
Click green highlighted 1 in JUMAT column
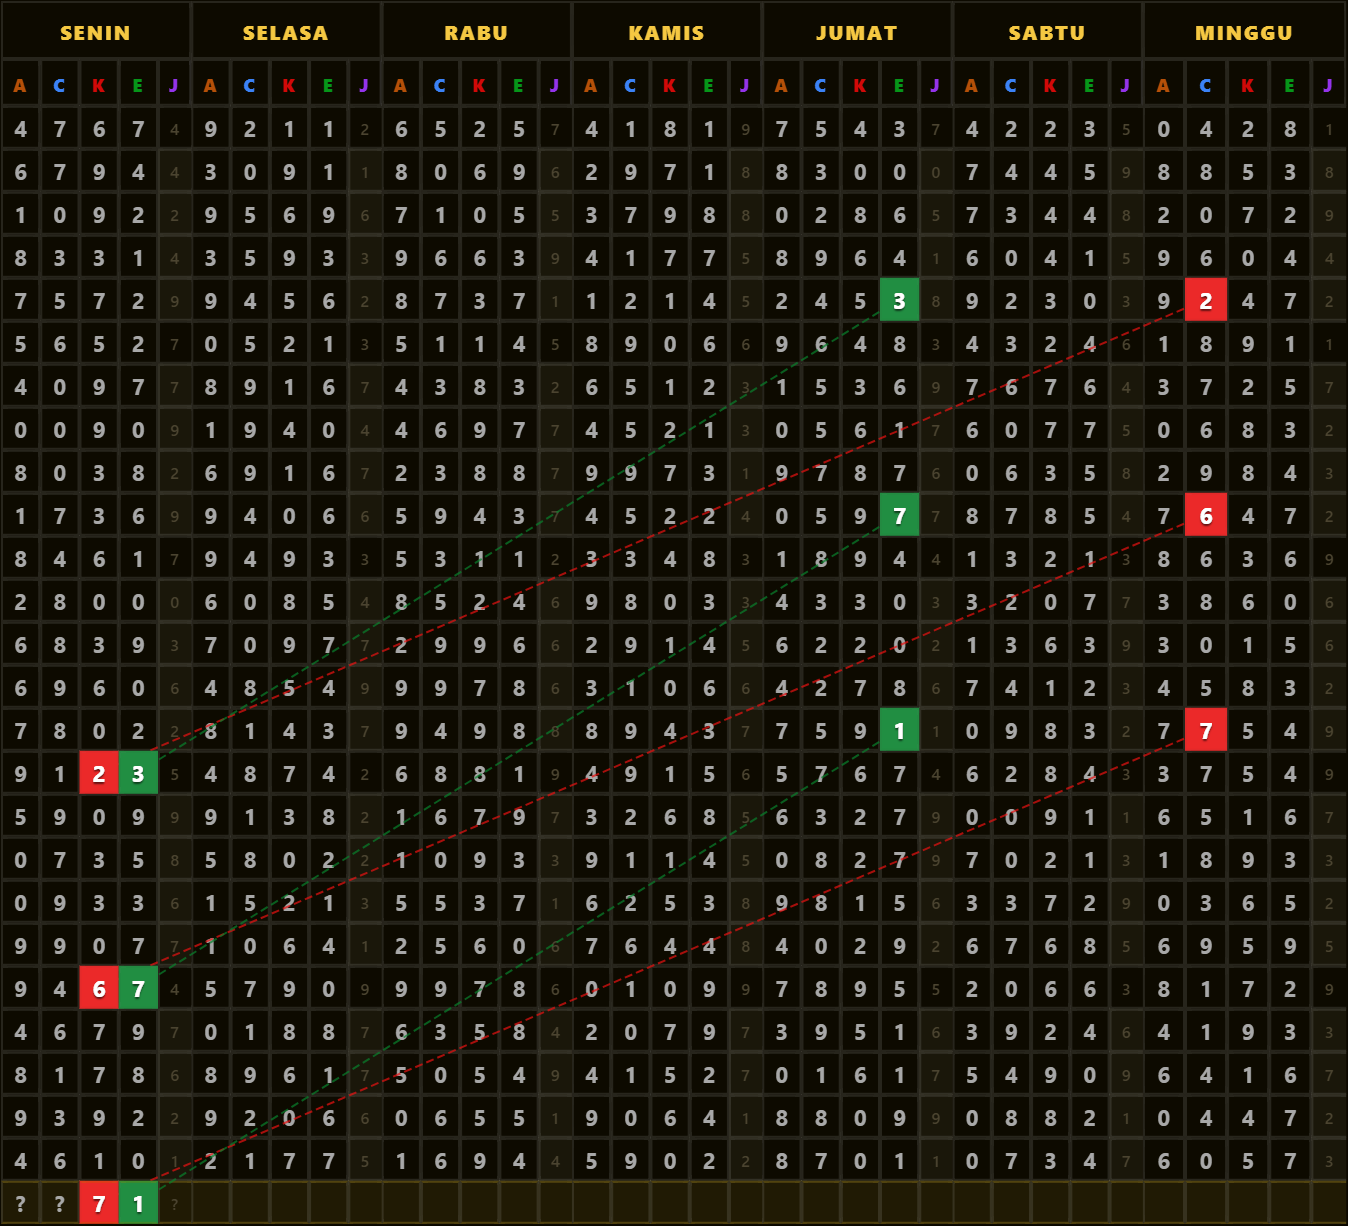click(x=899, y=731)
